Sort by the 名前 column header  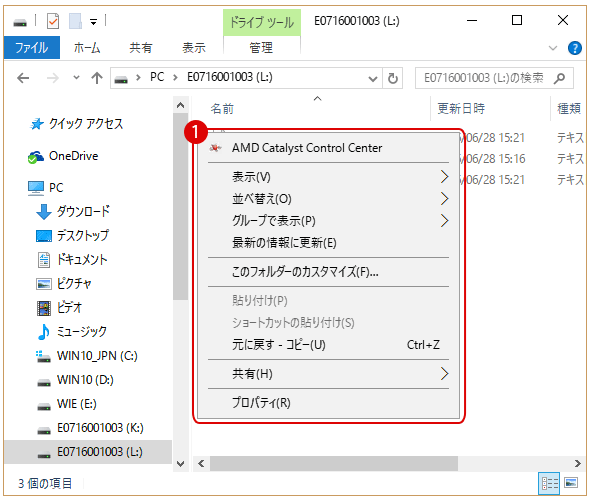(222, 109)
